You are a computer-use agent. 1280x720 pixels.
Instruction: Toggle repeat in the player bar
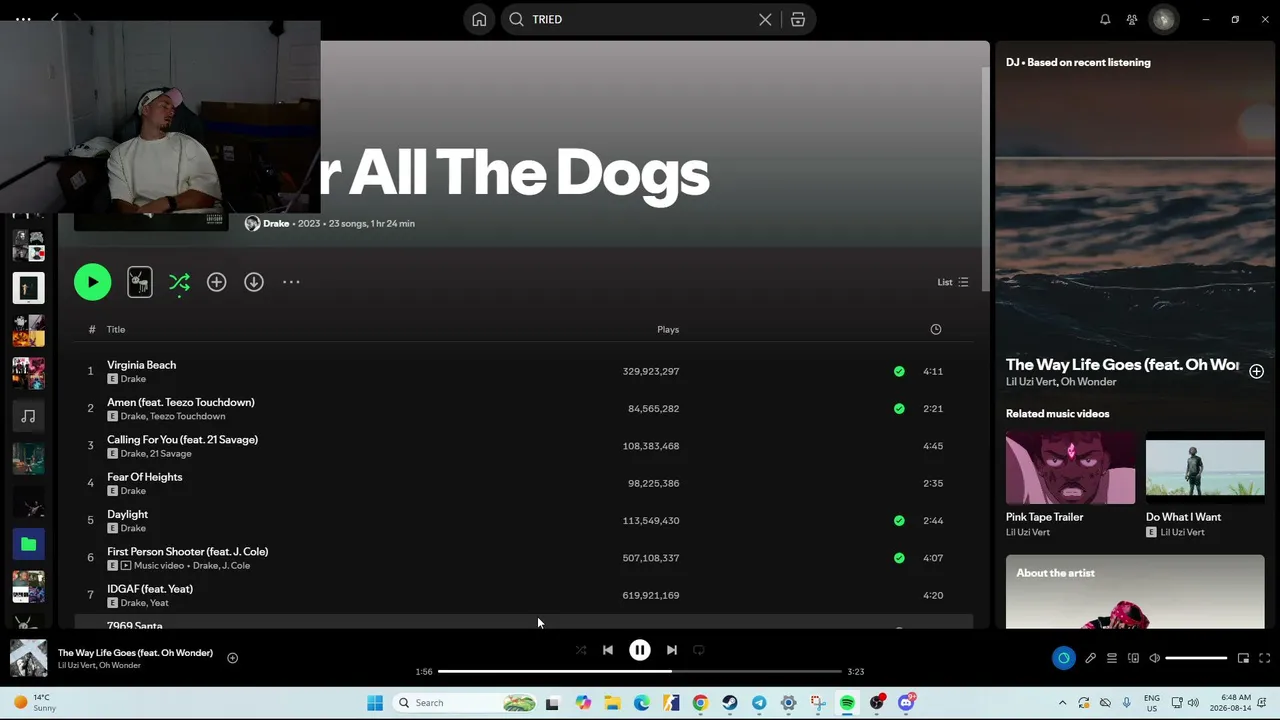click(699, 650)
